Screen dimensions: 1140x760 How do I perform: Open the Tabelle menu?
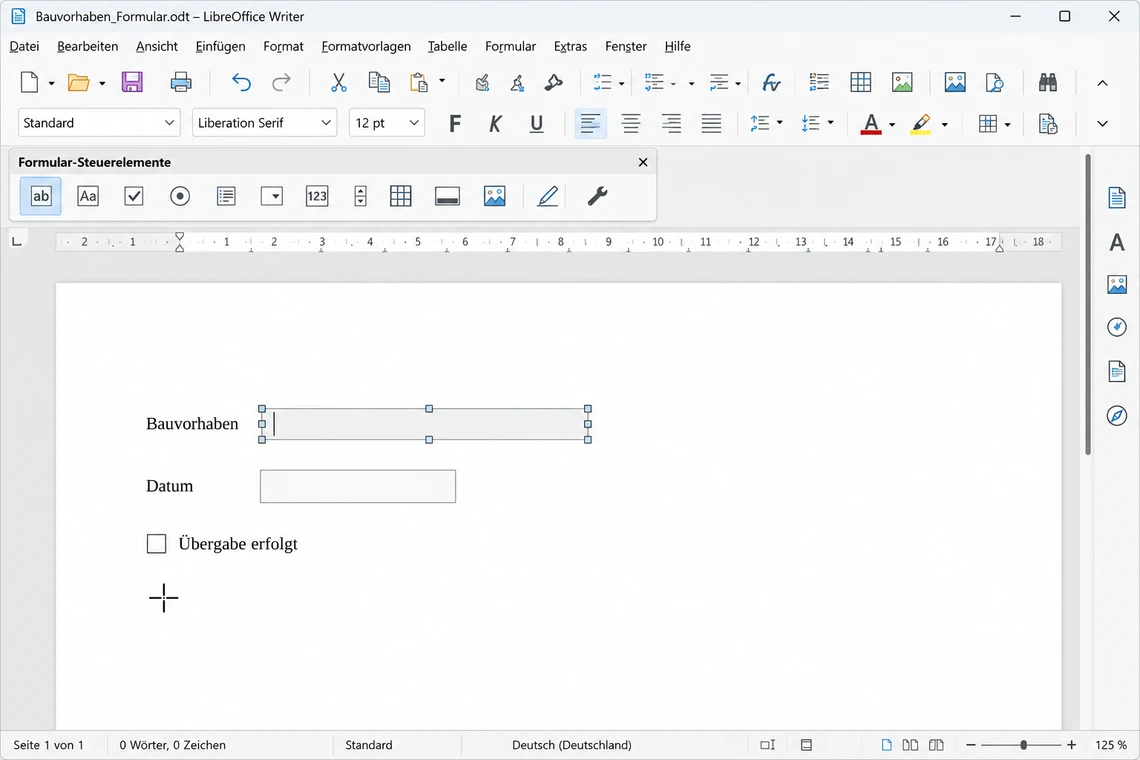click(x=447, y=47)
